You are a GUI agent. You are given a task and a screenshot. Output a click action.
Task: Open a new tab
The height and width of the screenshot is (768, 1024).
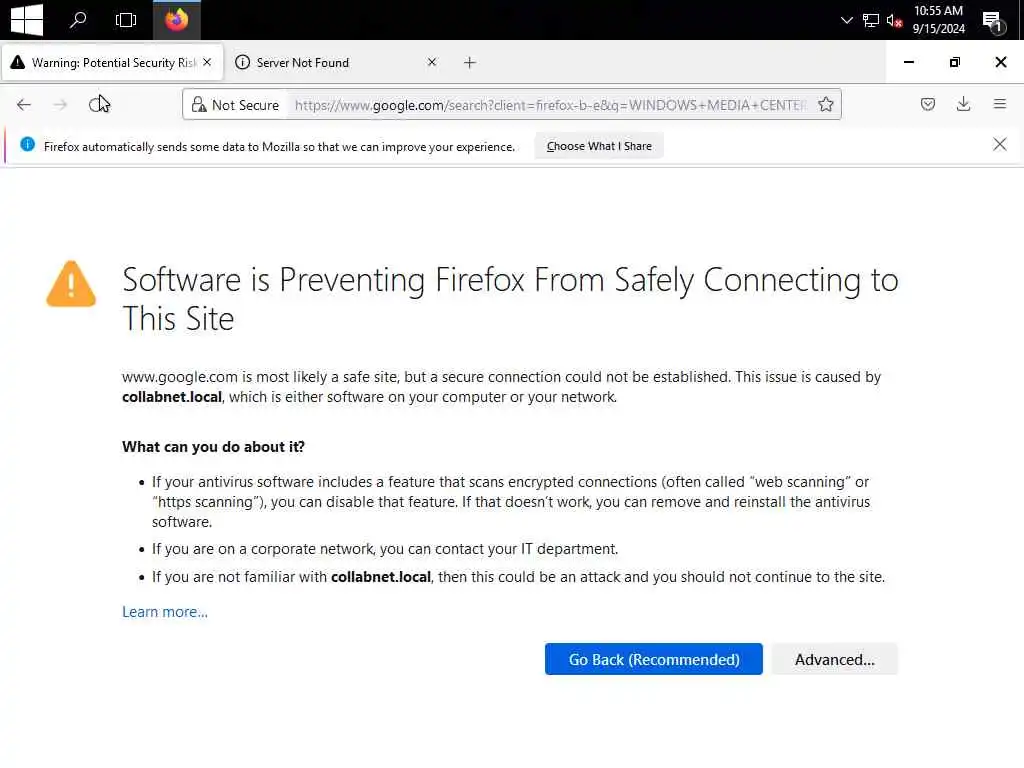[470, 62]
